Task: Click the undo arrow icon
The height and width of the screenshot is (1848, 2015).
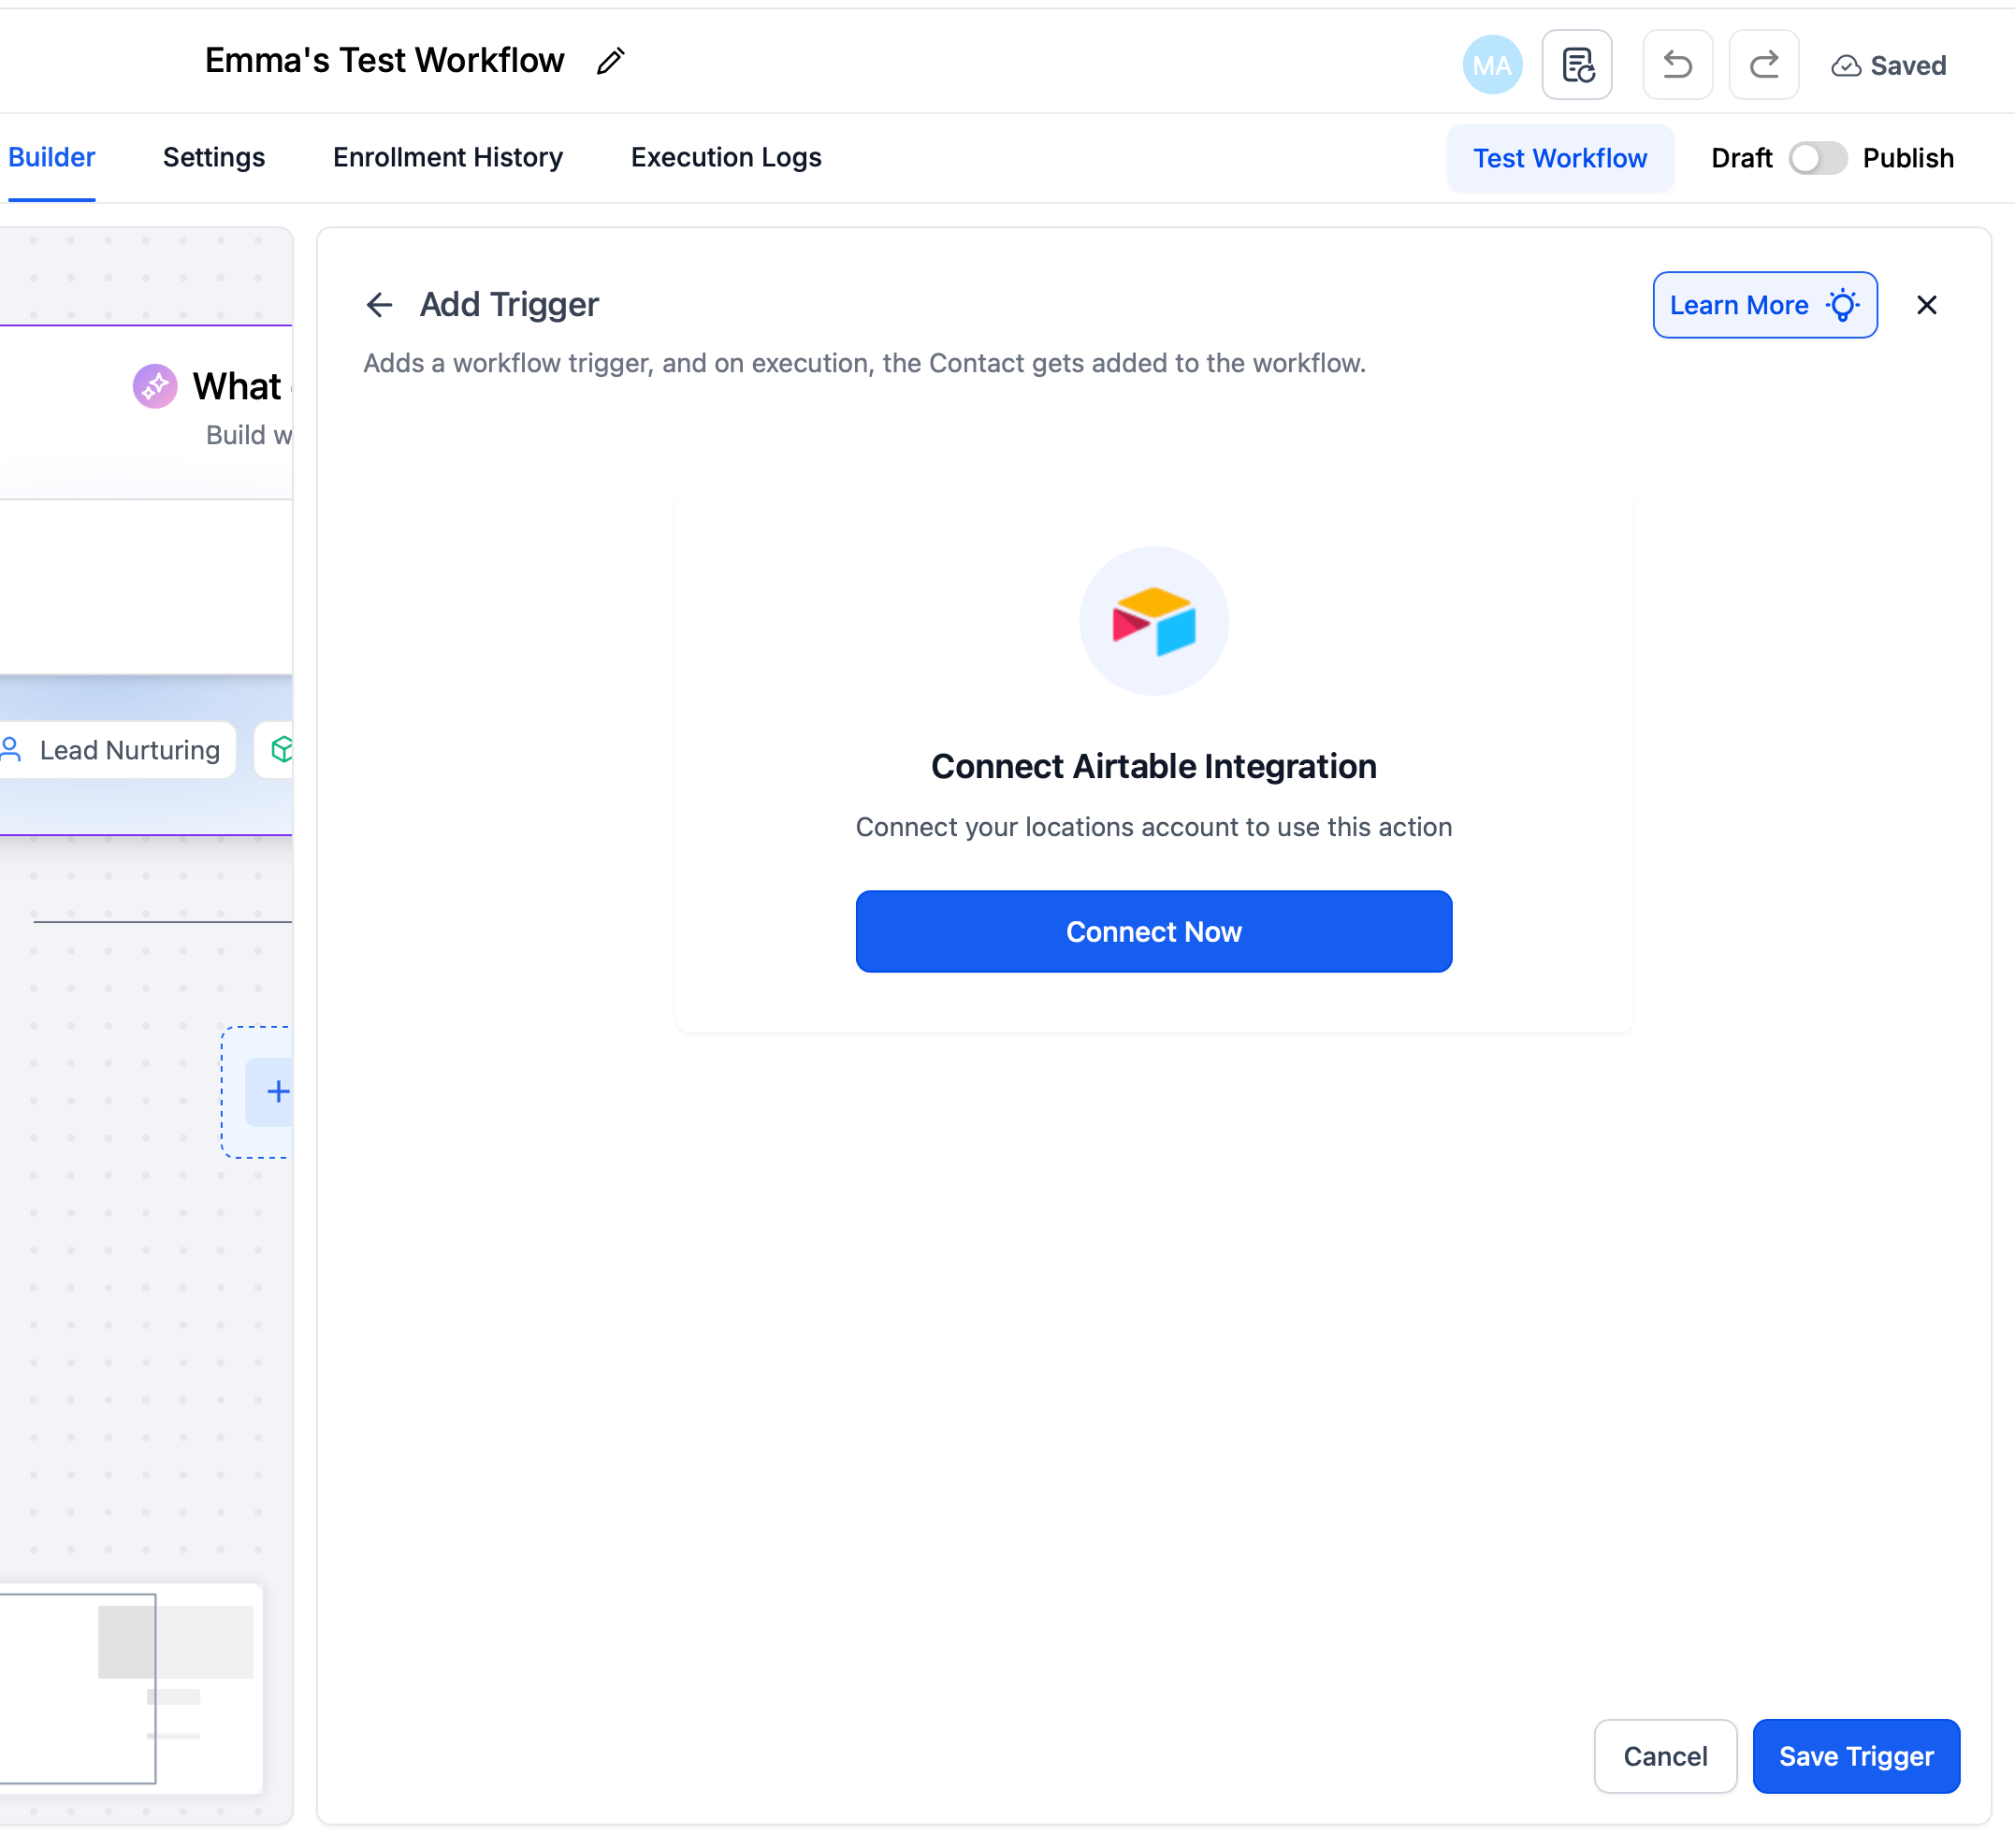Action: coord(1677,65)
